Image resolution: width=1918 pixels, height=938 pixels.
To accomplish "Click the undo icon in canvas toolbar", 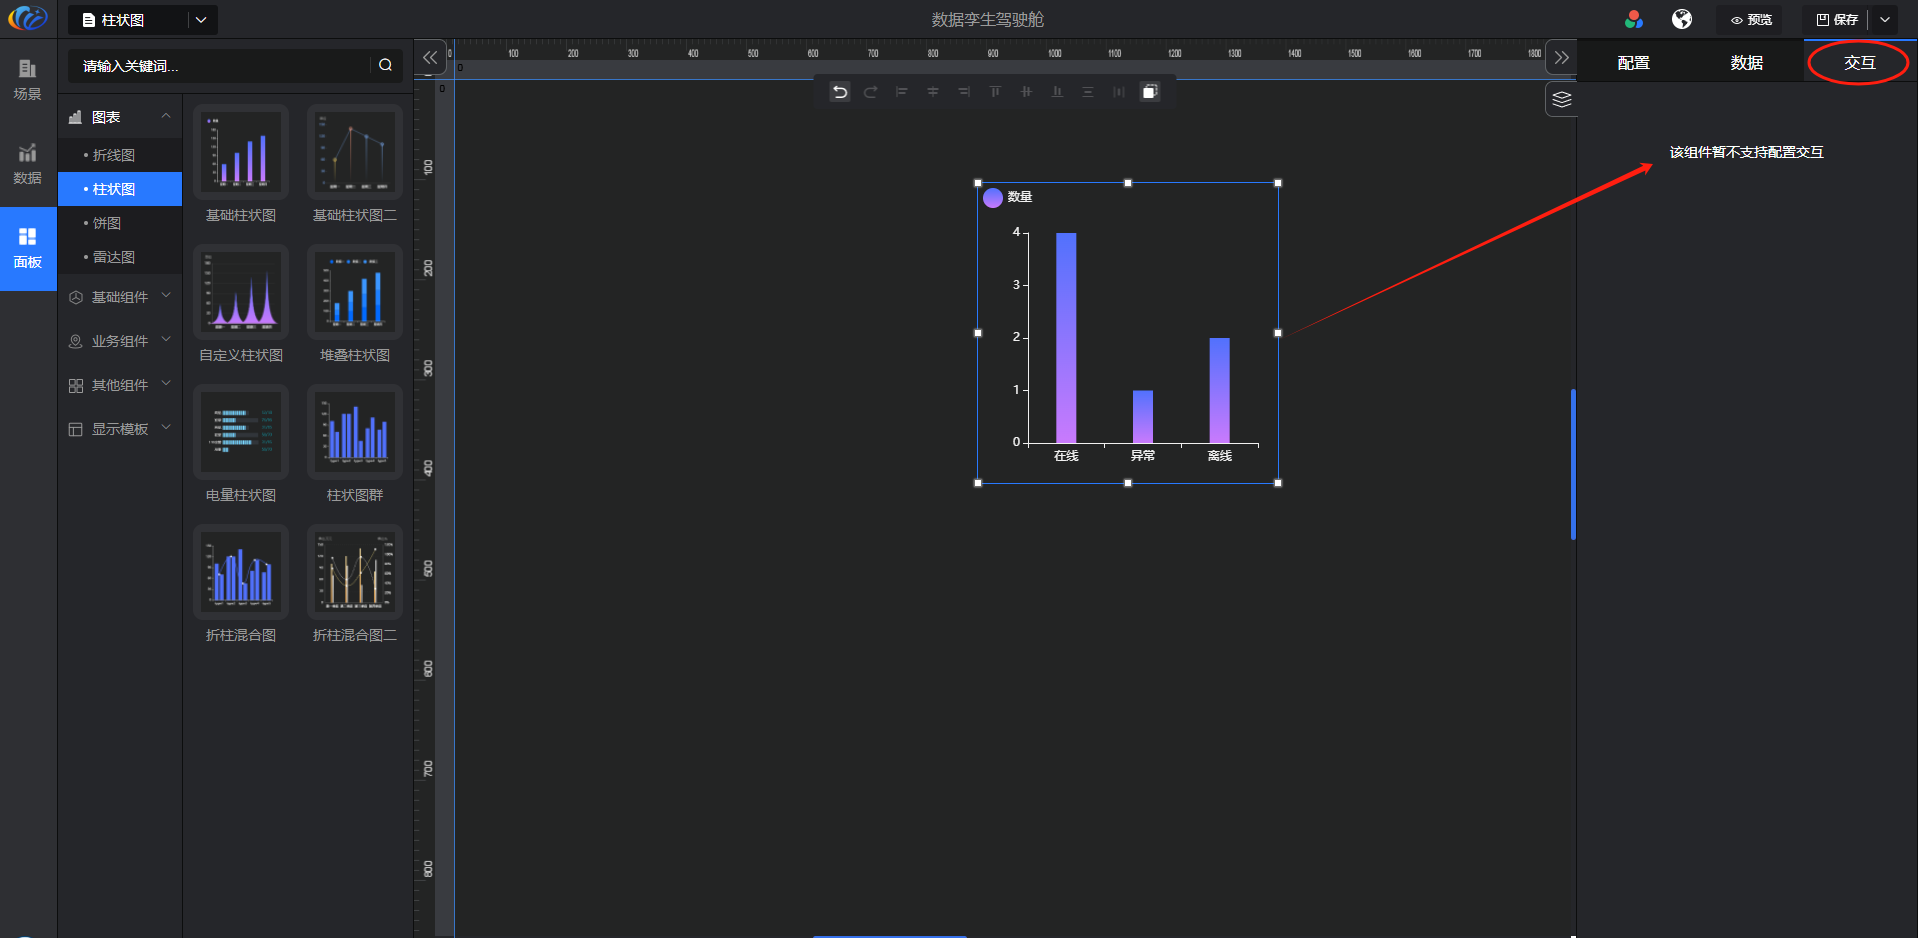I will pyautogui.click(x=840, y=92).
